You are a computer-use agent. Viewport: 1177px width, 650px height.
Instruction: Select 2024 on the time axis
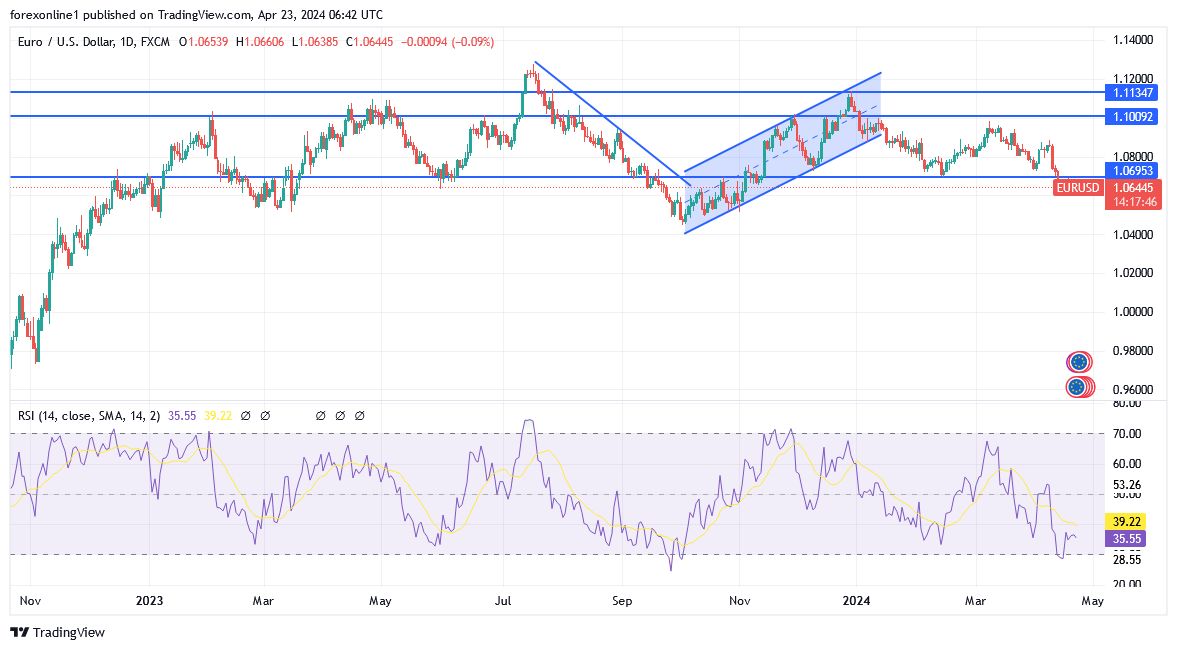[857, 601]
